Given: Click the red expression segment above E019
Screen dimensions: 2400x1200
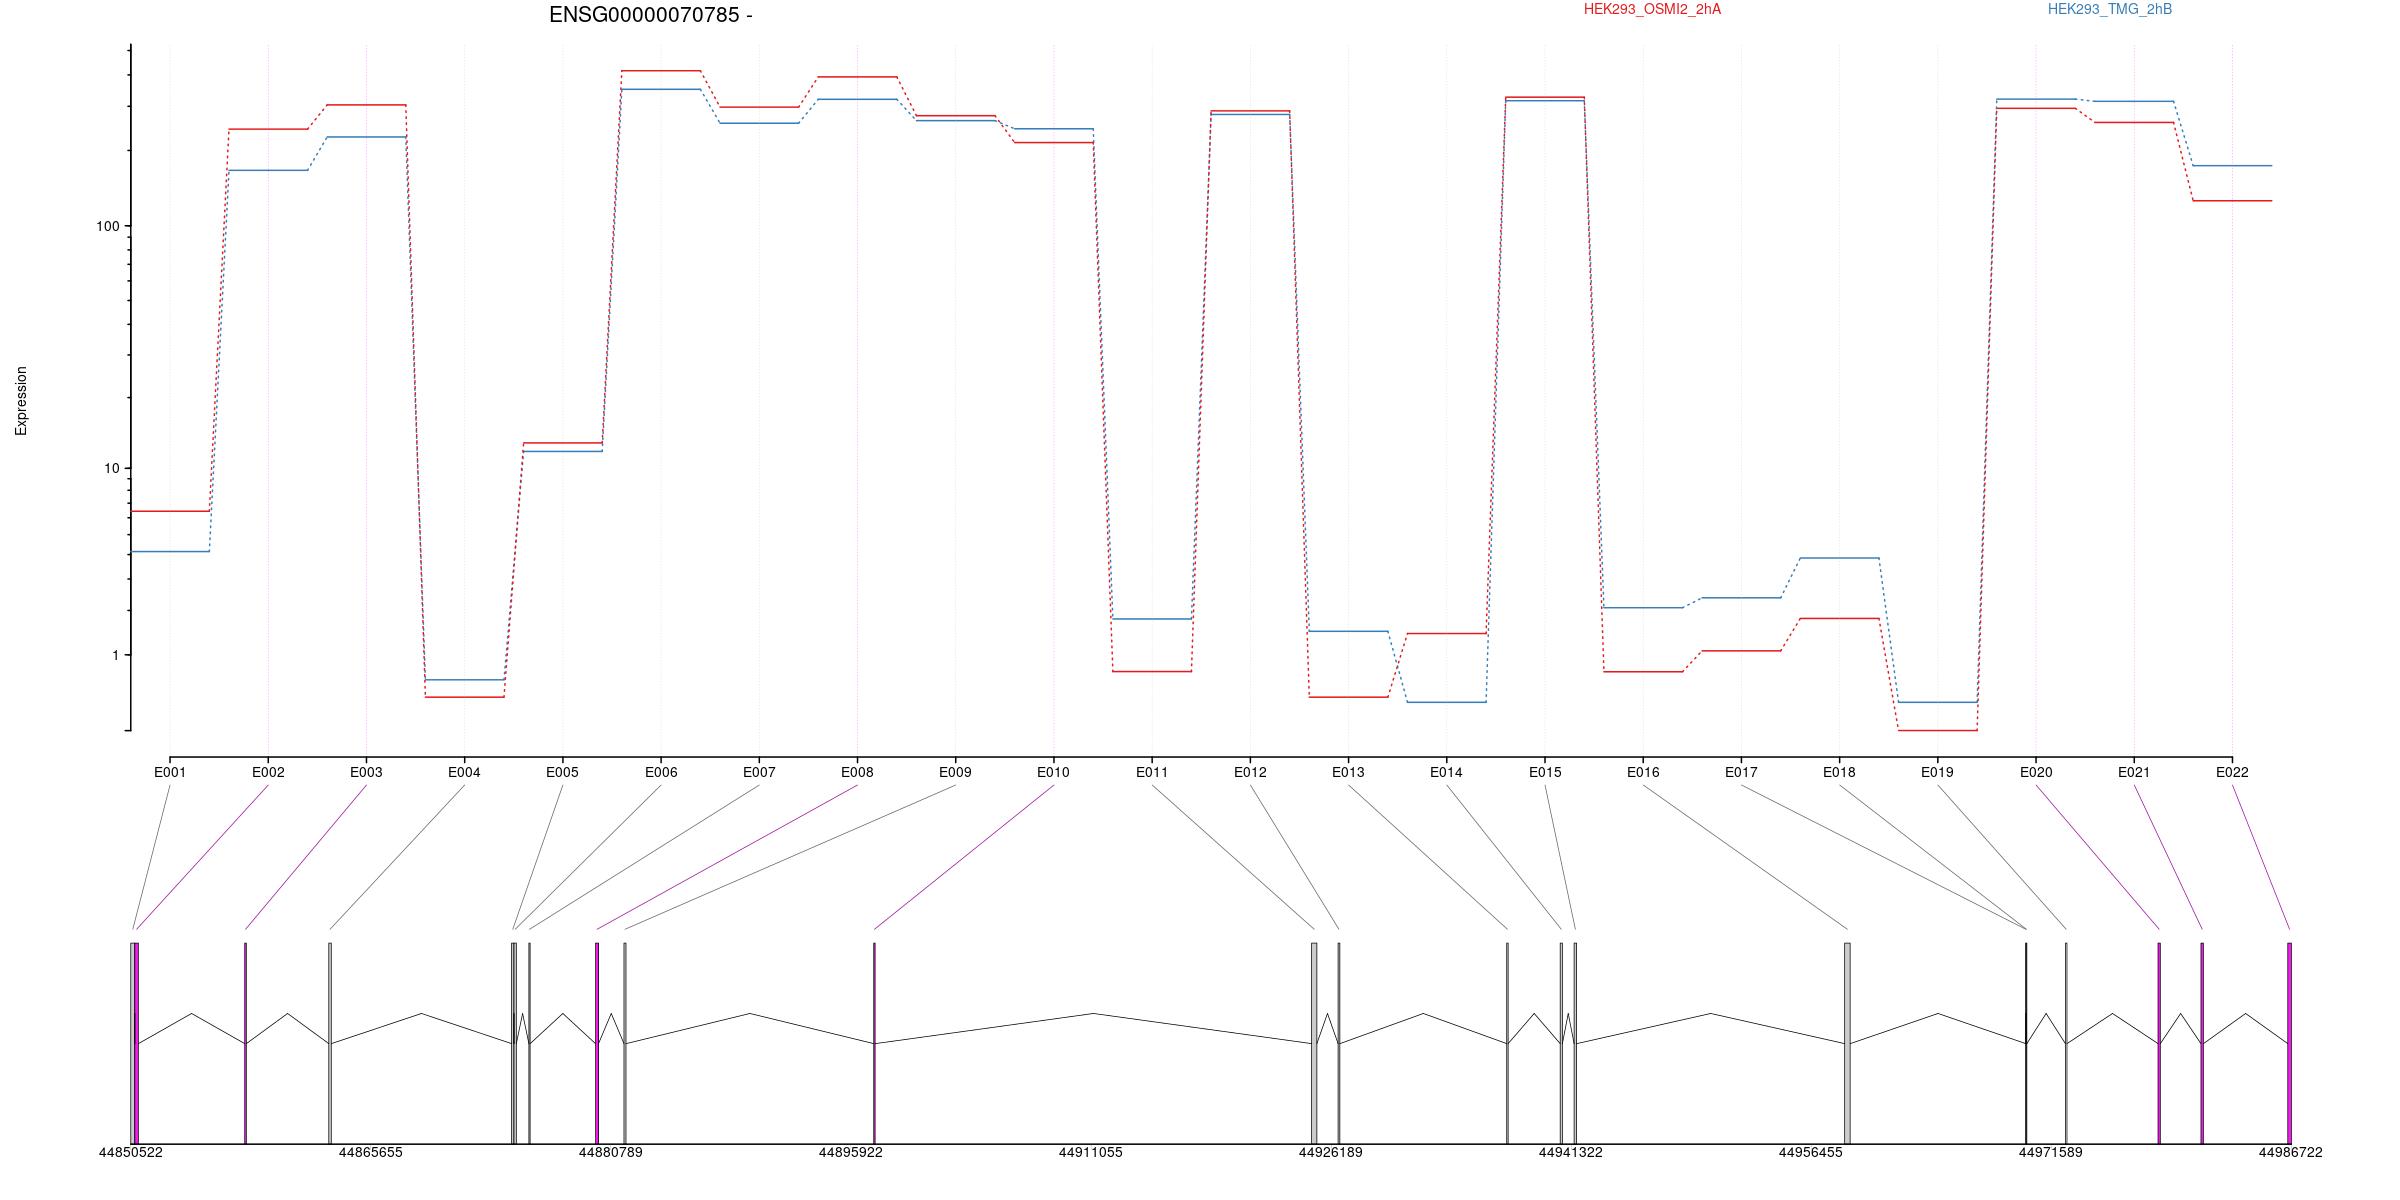Looking at the screenshot, I should pyautogui.click(x=1937, y=731).
